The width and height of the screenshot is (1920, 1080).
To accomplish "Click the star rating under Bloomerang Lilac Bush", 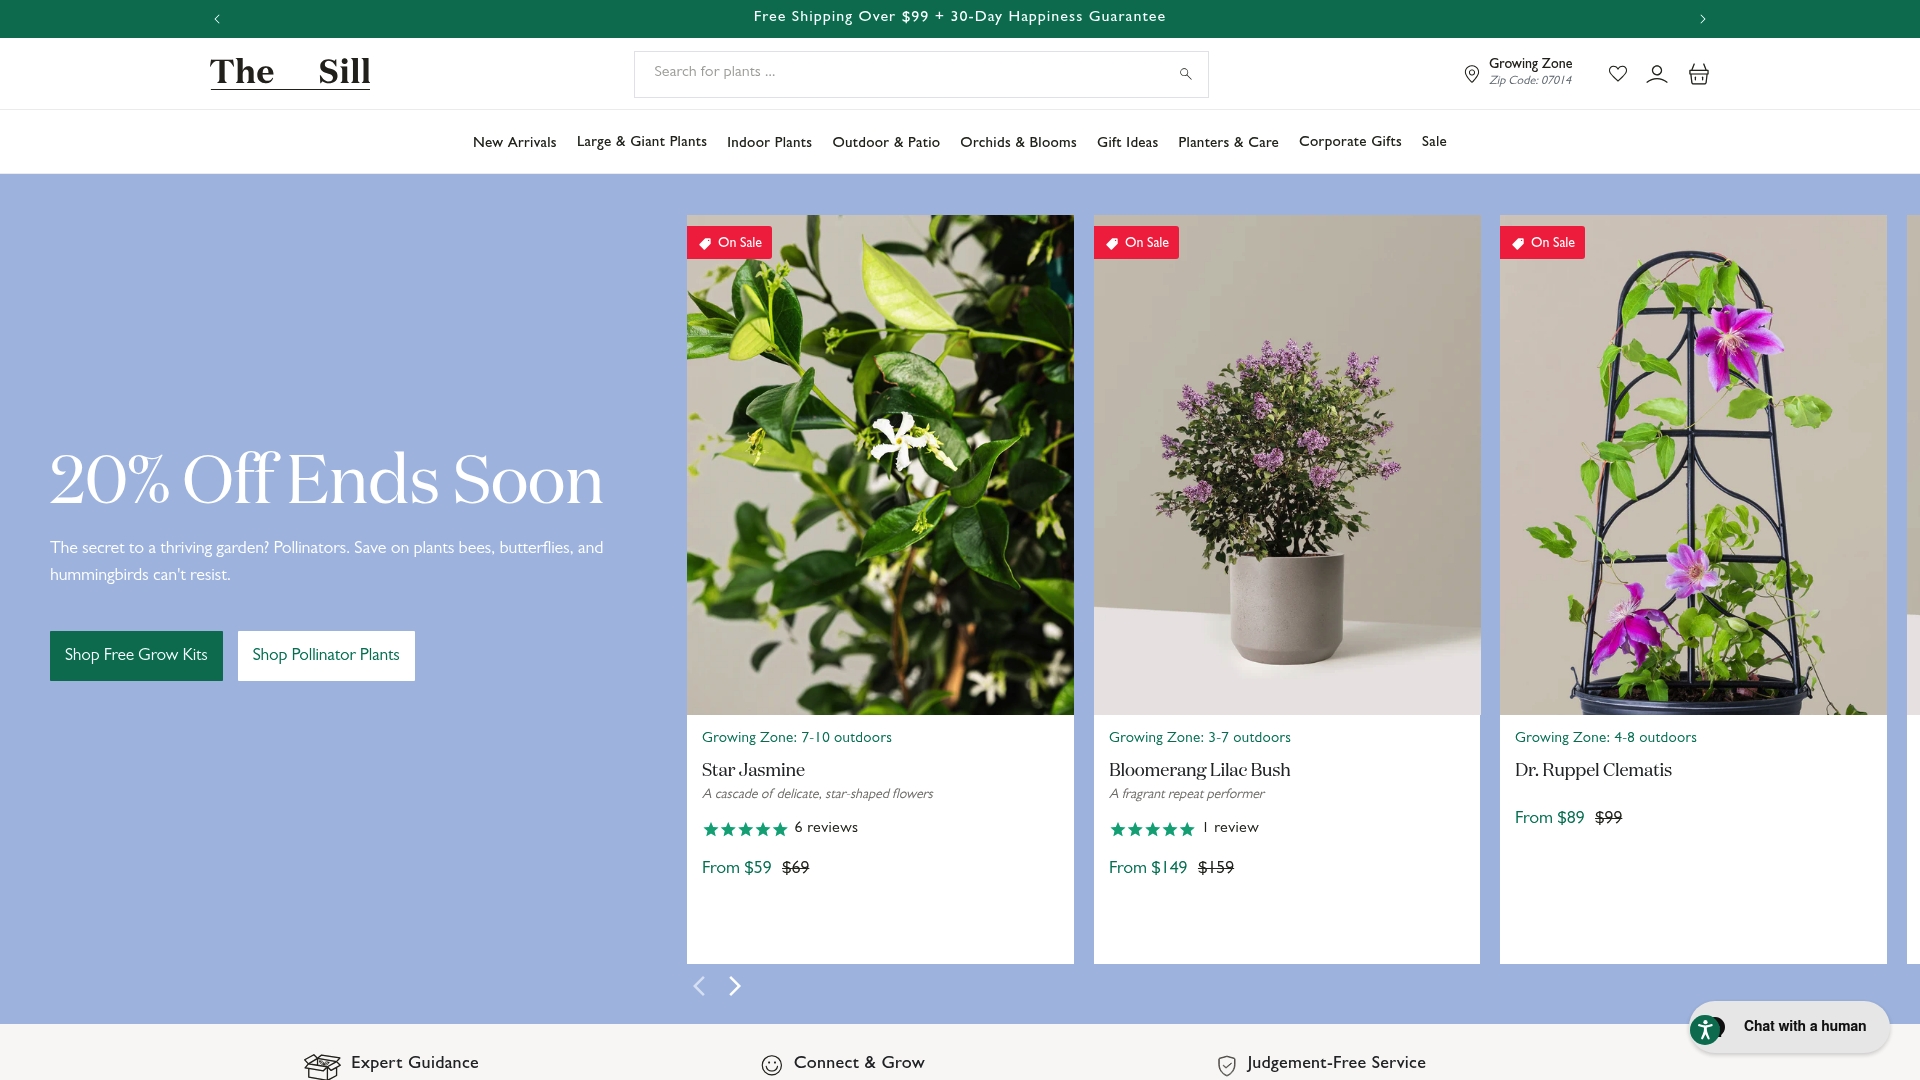I will [x=1152, y=829].
